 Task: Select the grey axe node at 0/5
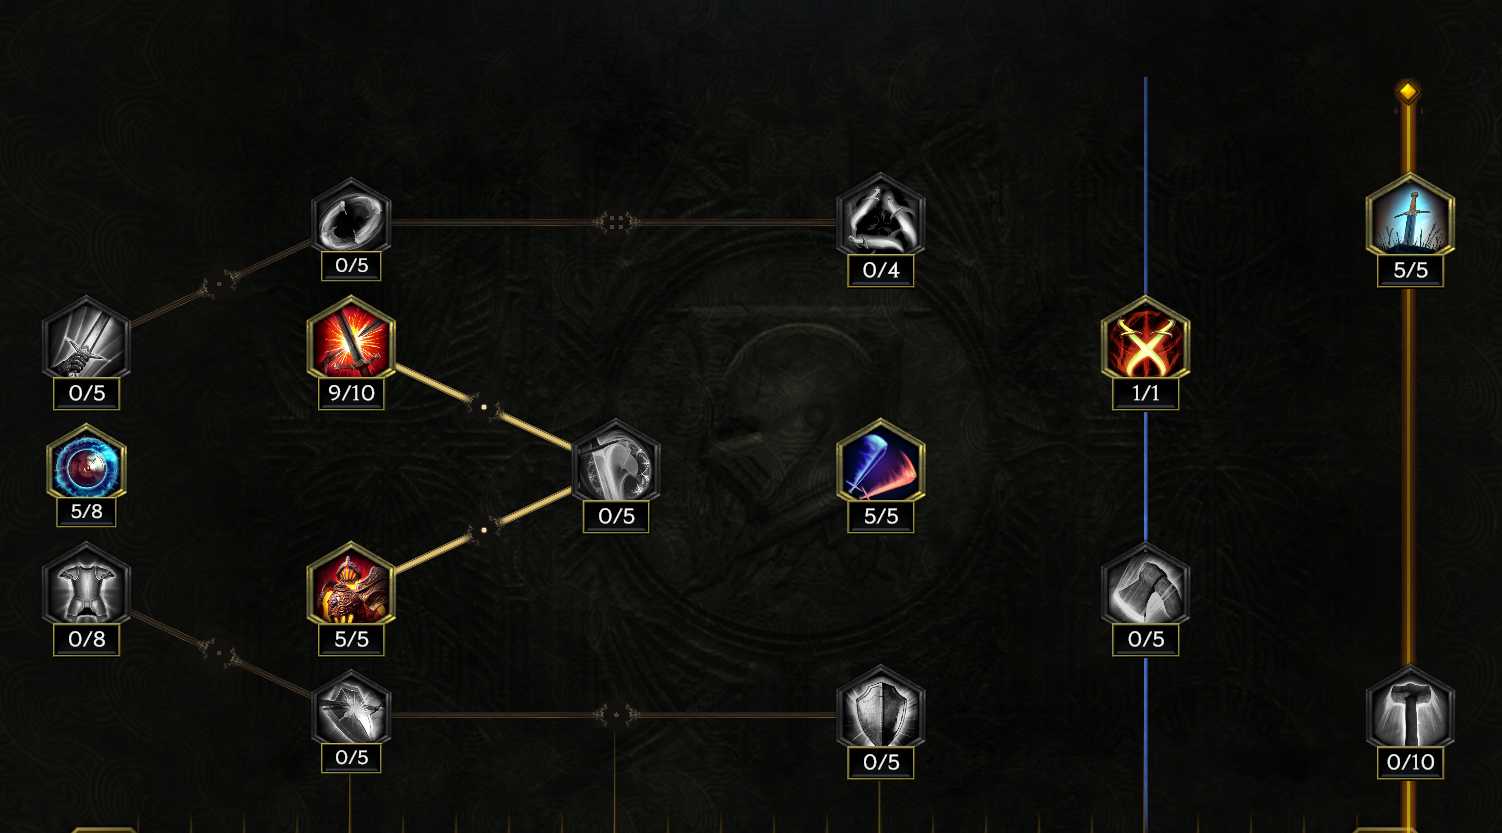[1145, 587]
